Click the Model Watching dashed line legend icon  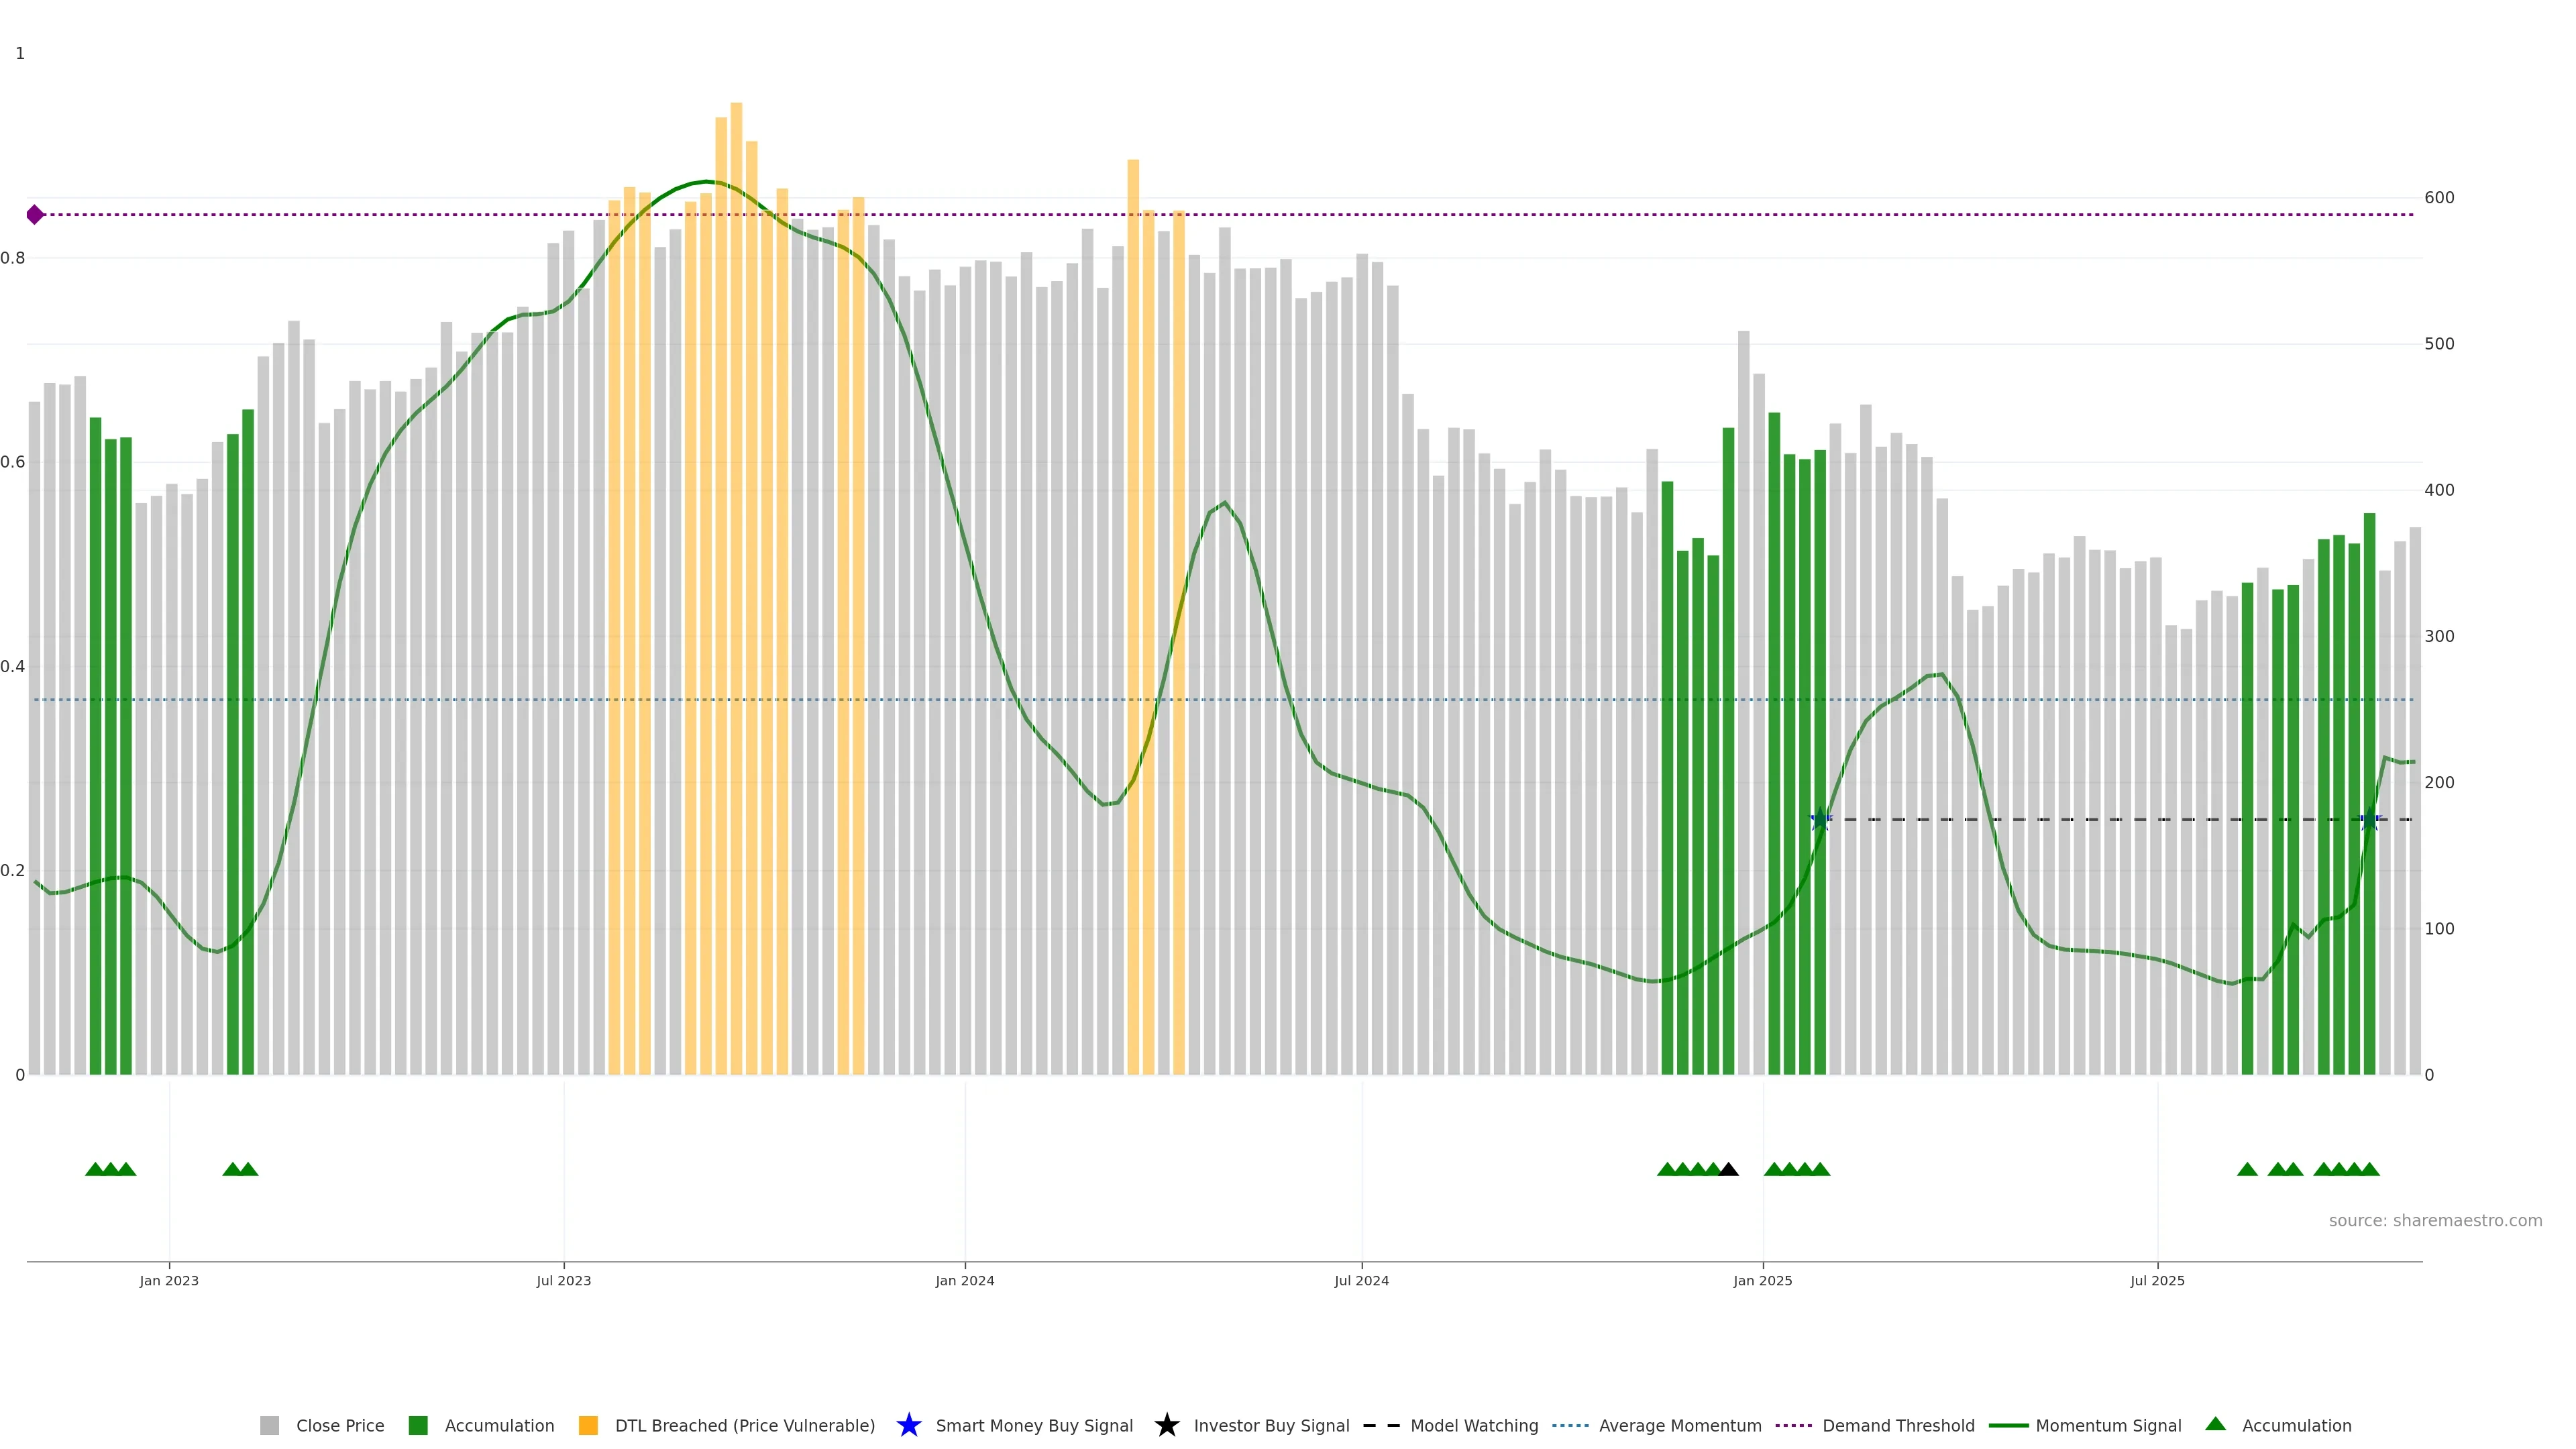1381,1425
